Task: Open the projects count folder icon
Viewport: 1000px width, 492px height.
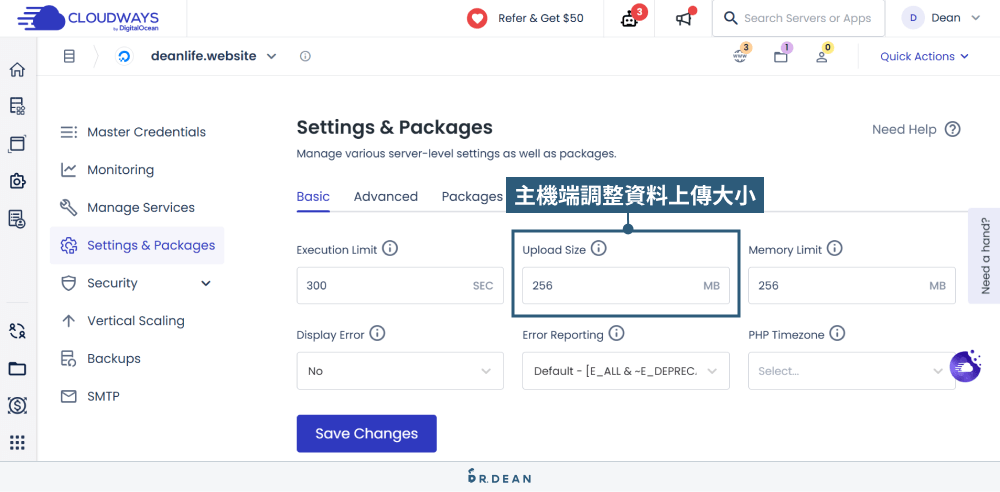Action: 782,55
